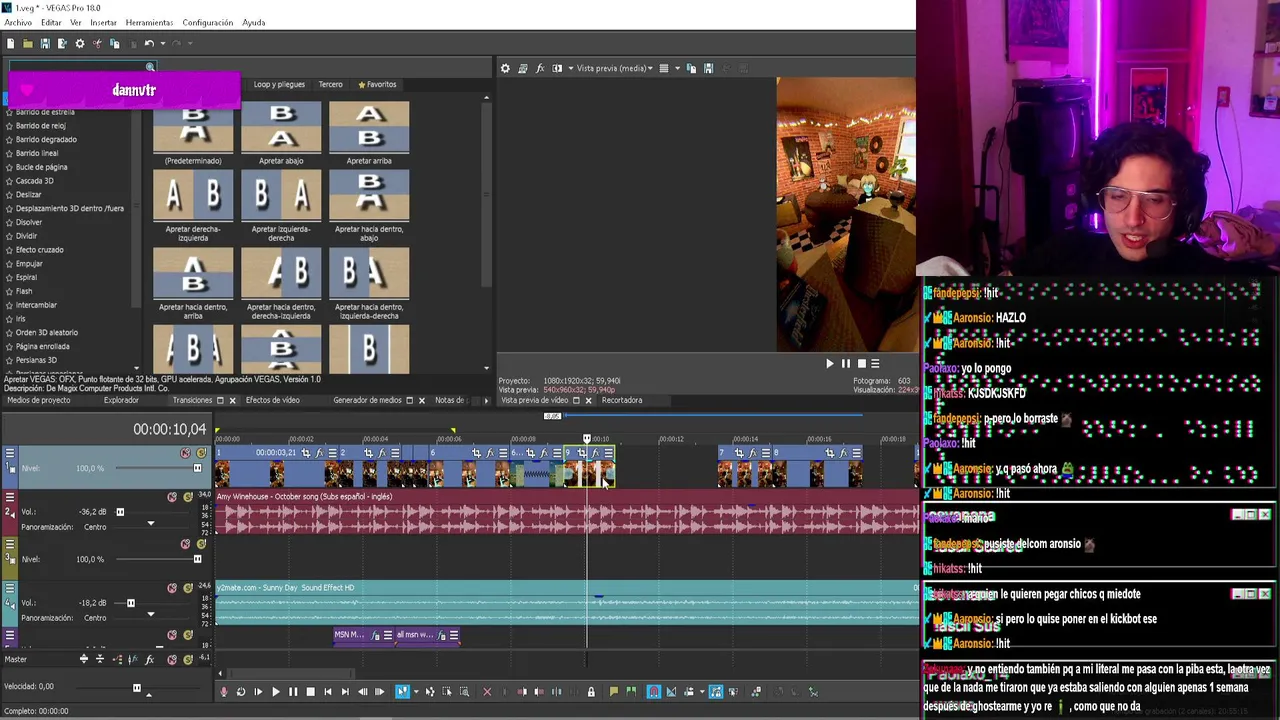Image resolution: width=1280 pixels, height=720 pixels.
Task: Toggle ignore event grouping
Action: click(733, 691)
